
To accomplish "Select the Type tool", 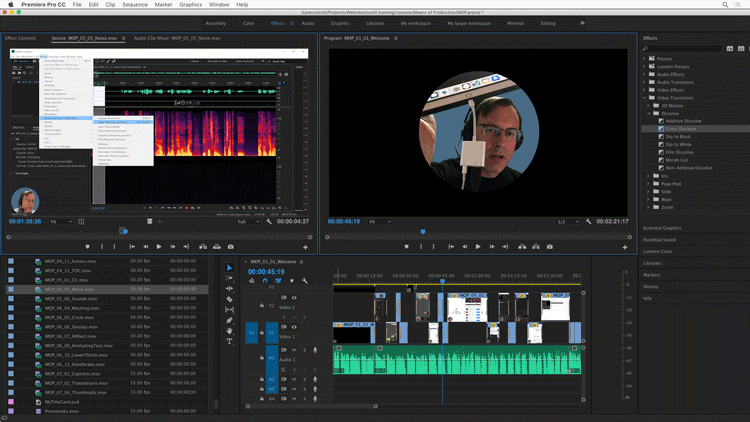I will pos(229,342).
